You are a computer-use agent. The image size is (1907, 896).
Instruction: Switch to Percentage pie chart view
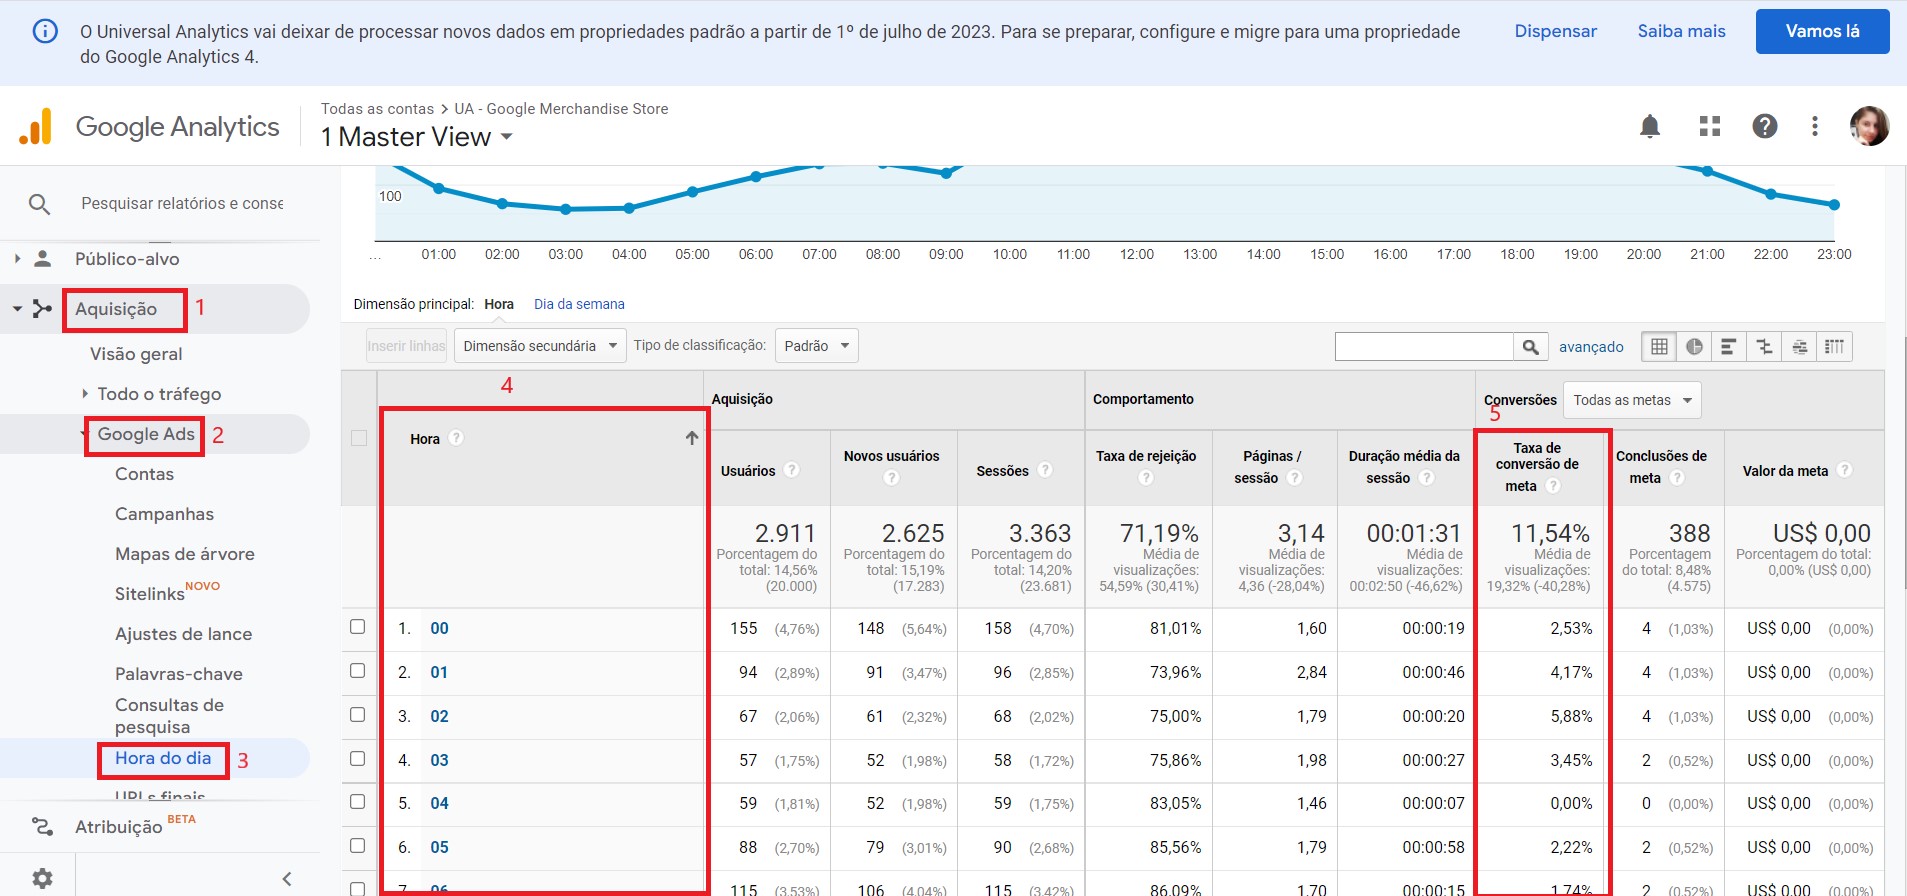(x=1694, y=346)
